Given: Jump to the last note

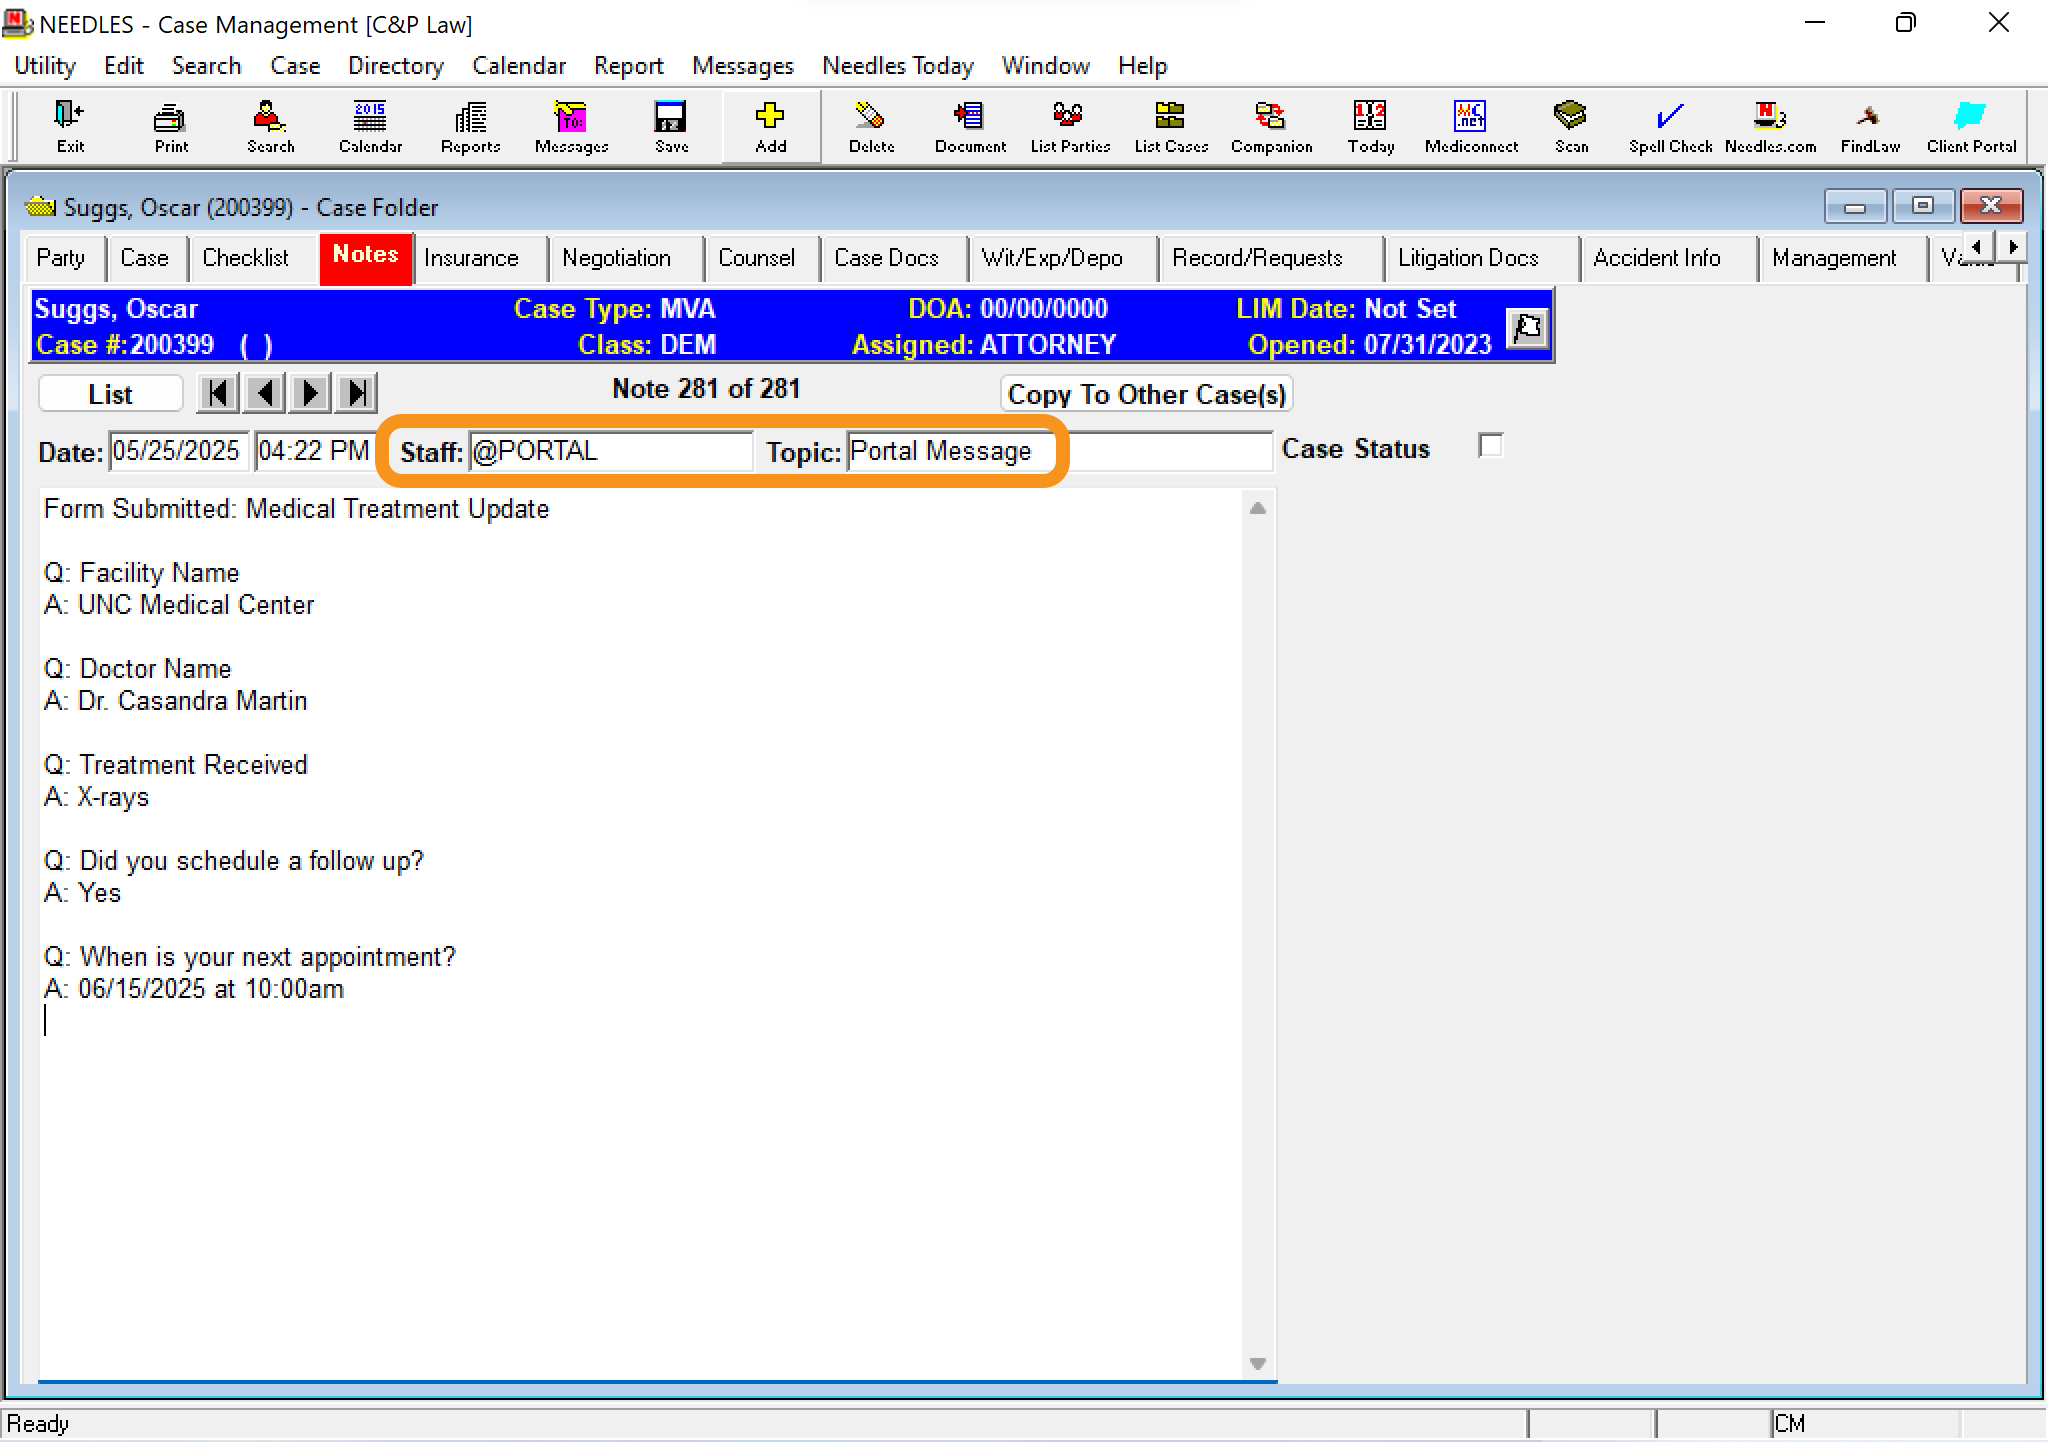Looking at the screenshot, I should pos(356,393).
